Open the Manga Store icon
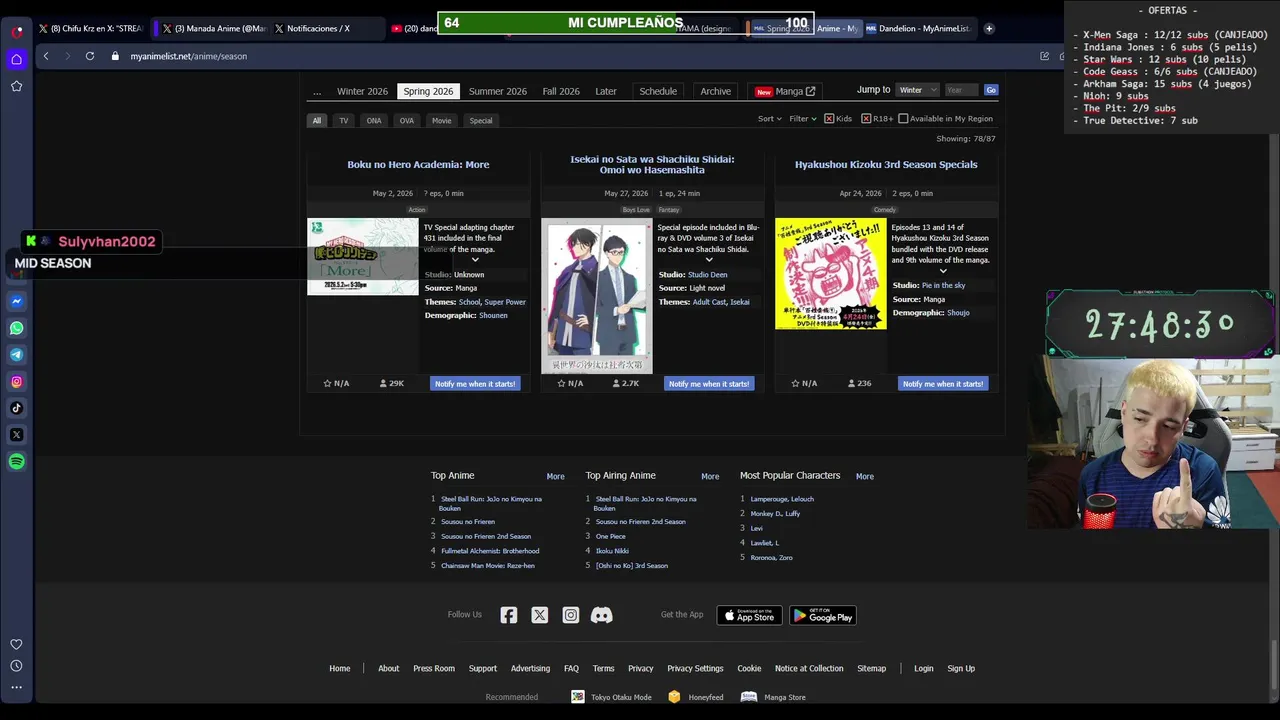 (x=749, y=697)
